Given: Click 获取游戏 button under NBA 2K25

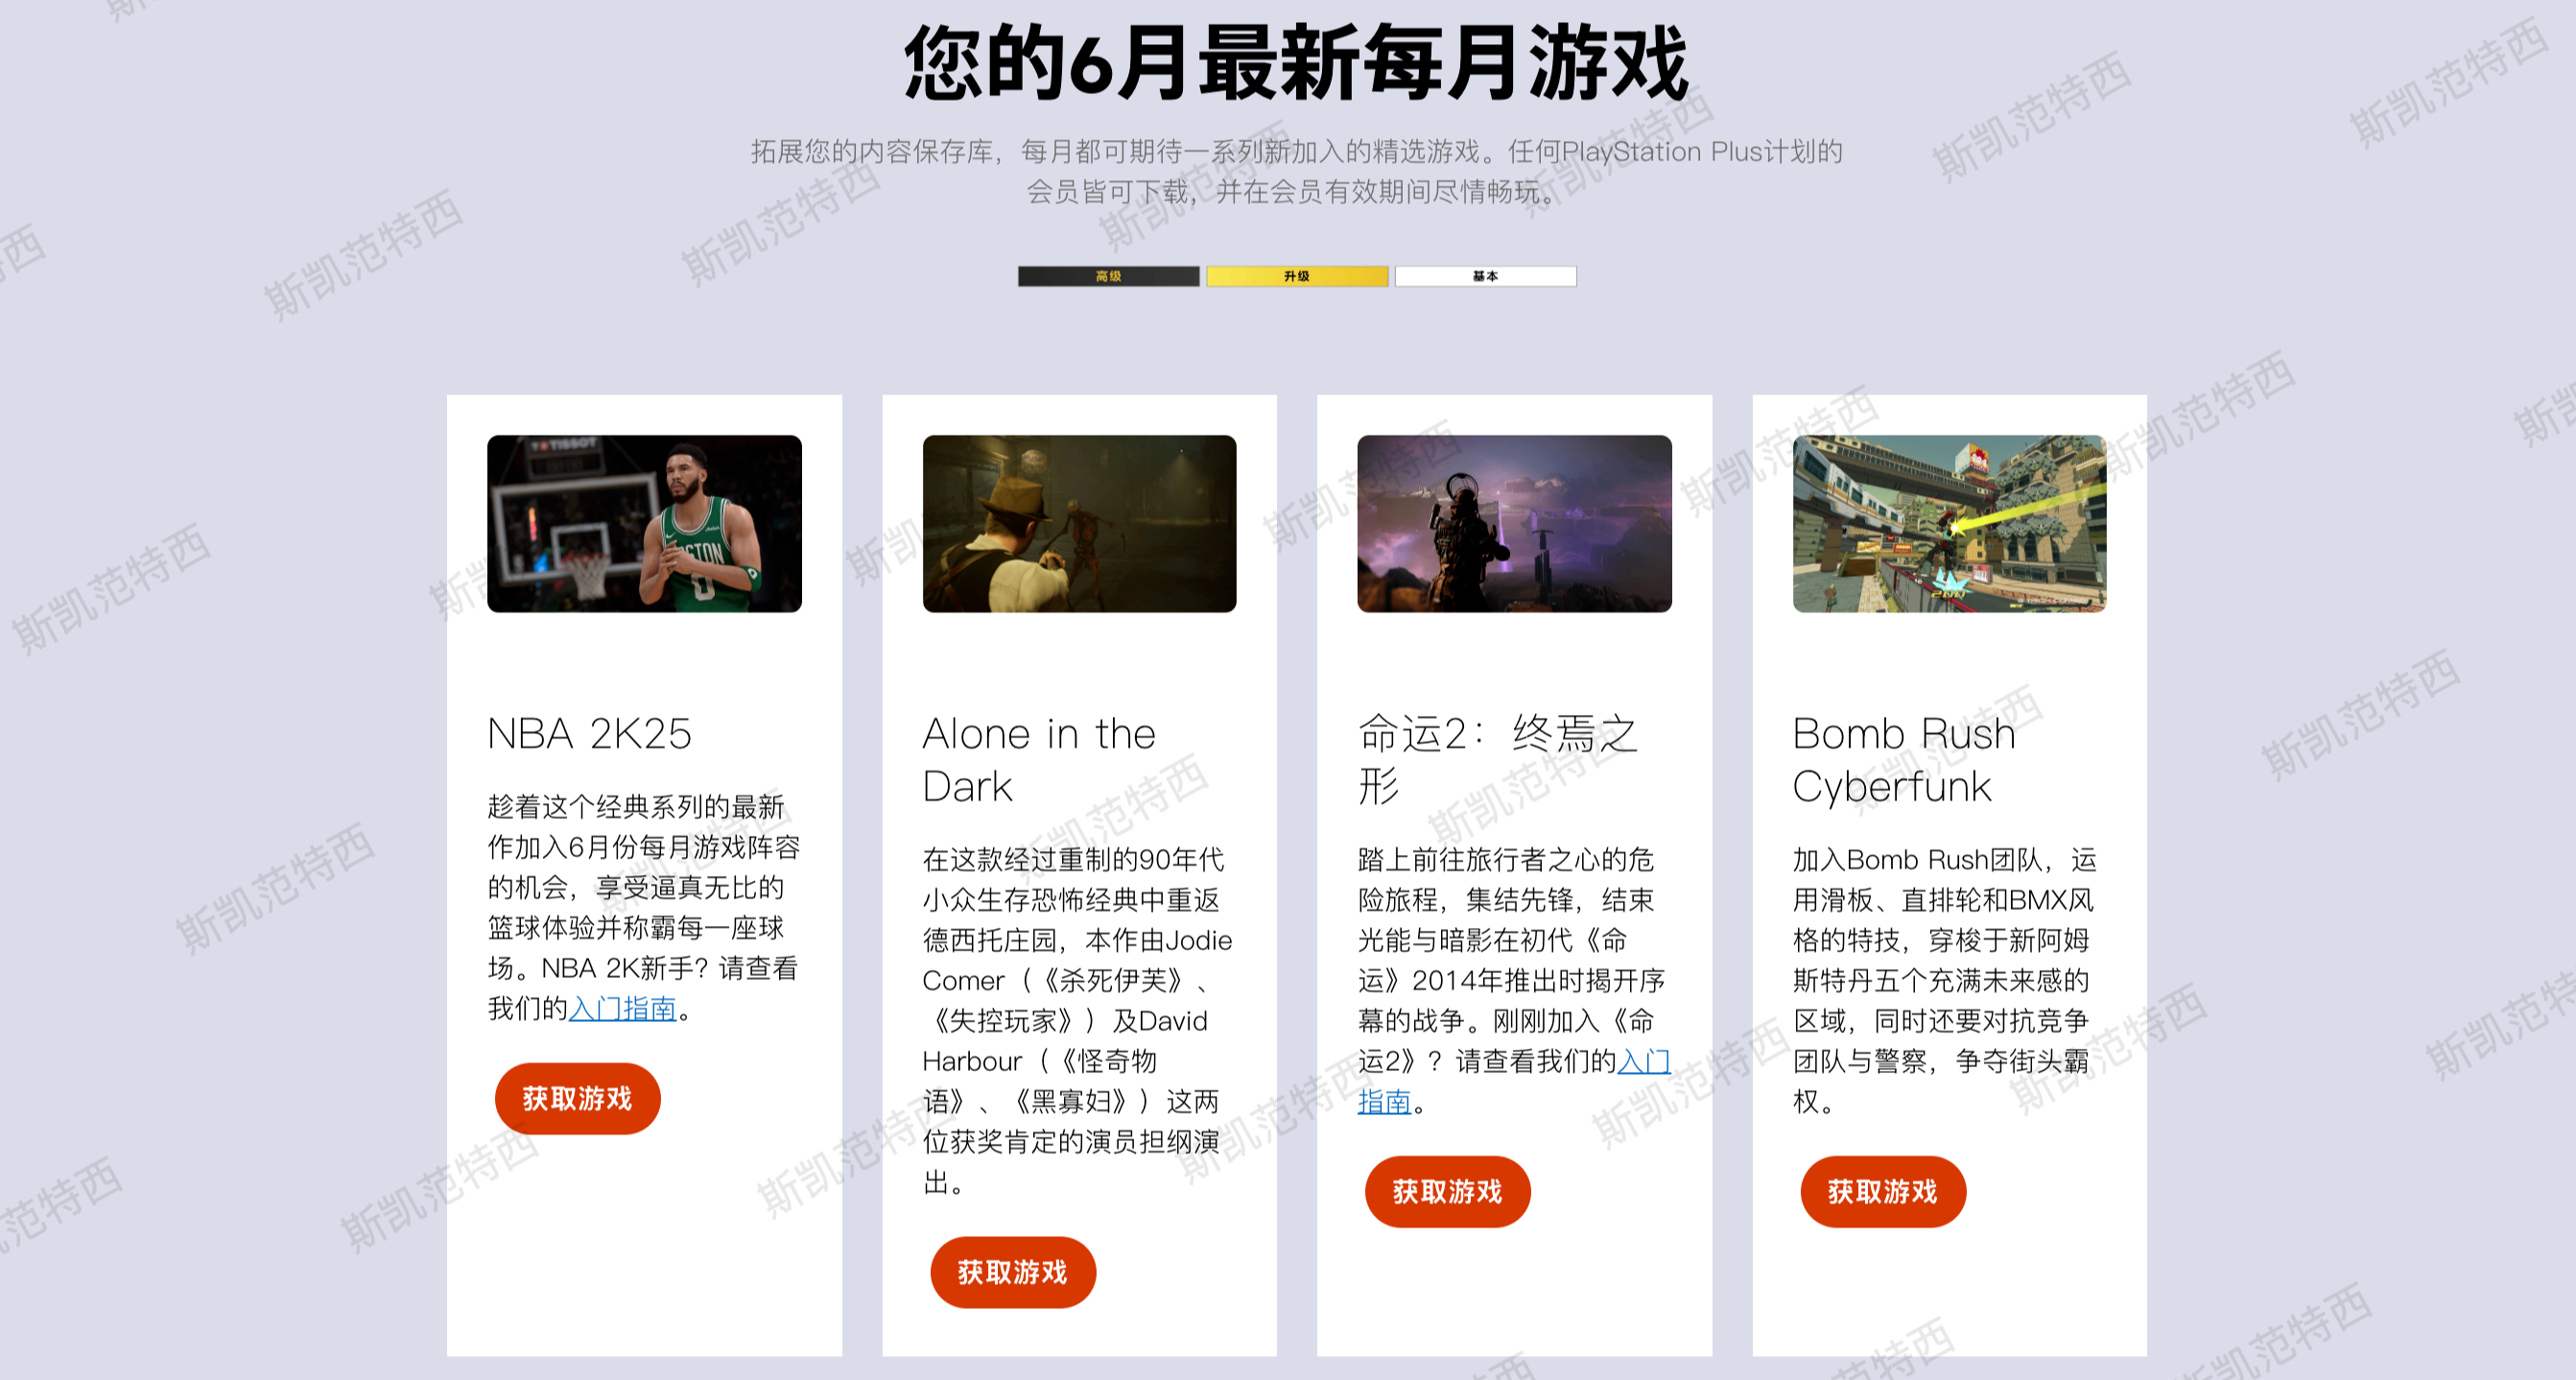Looking at the screenshot, I should point(577,1098).
